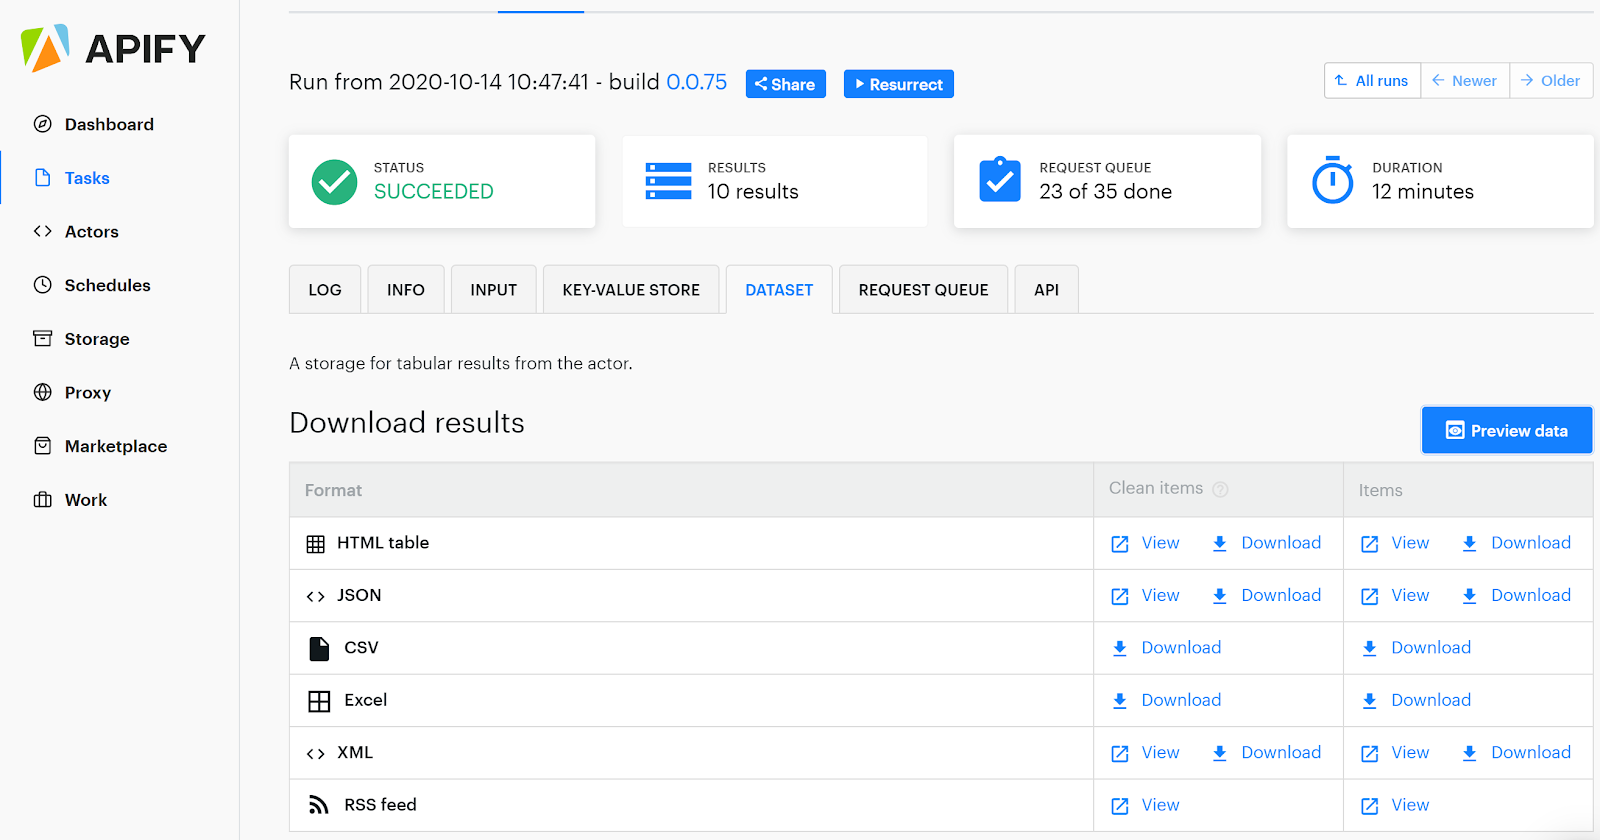
Task: Click the Tasks document icon
Action: (42, 178)
